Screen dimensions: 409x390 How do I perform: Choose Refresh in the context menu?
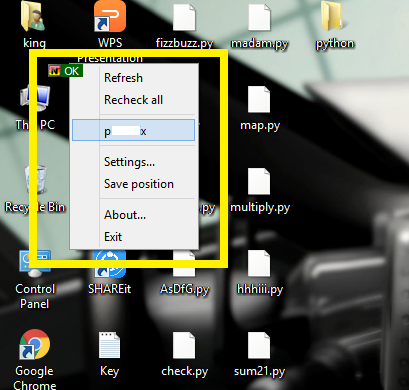pyautogui.click(x=133, y=78)
